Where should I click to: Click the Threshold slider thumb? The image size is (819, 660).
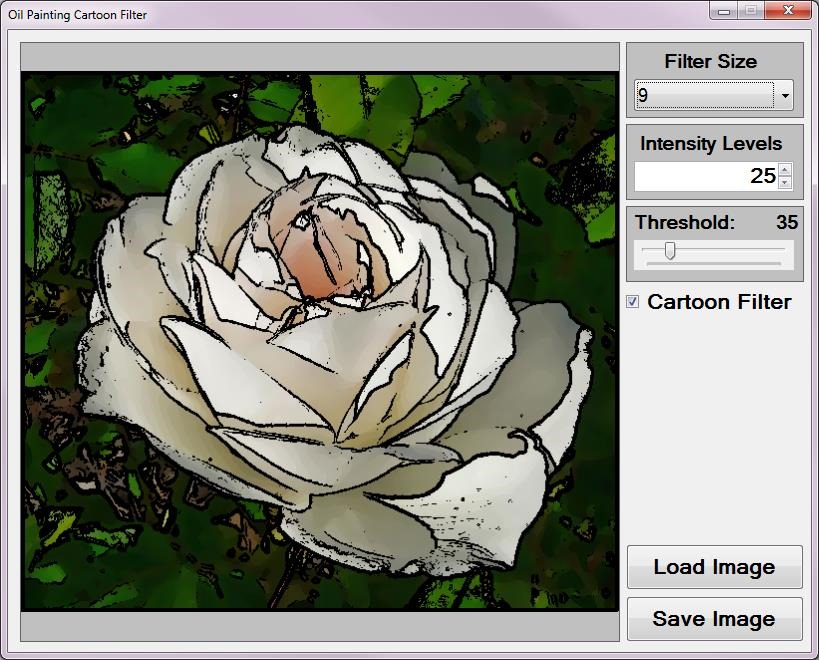pos(670,251)
